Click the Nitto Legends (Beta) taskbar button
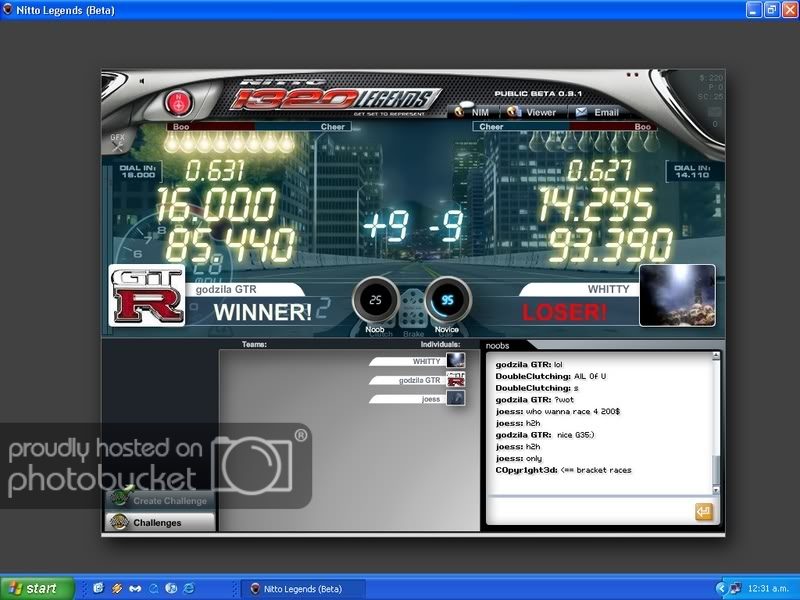The image size is (800, 600). [x=303, y=589]
